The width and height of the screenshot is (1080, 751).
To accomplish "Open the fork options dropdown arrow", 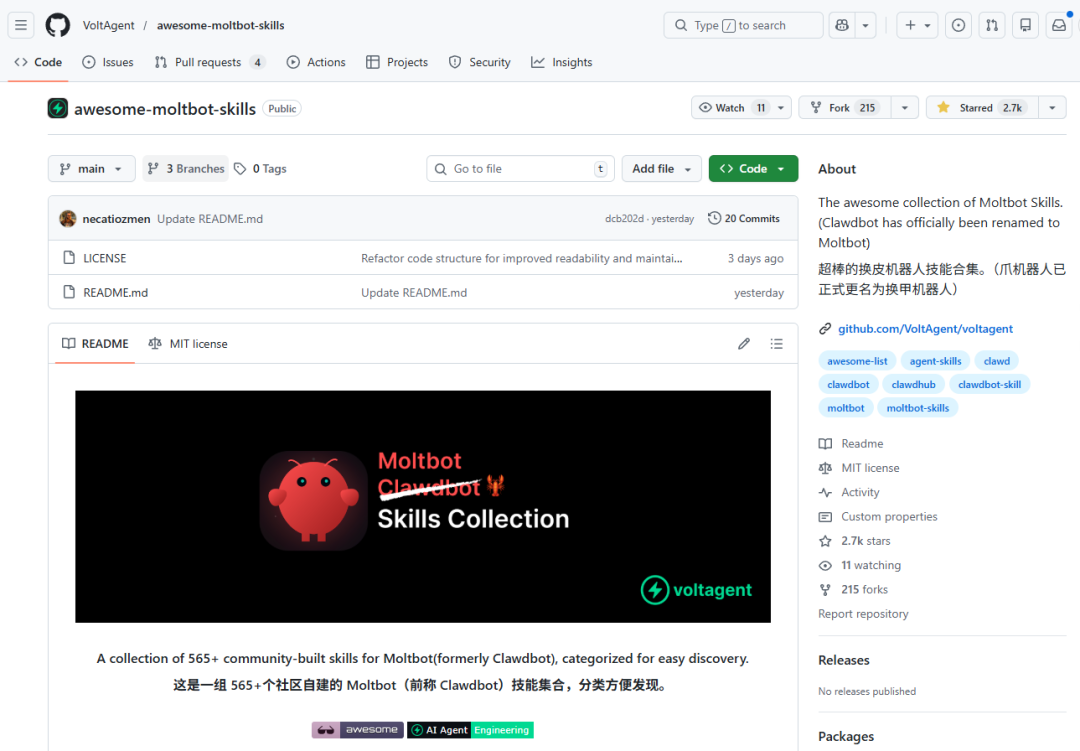I will click(904, 107).
